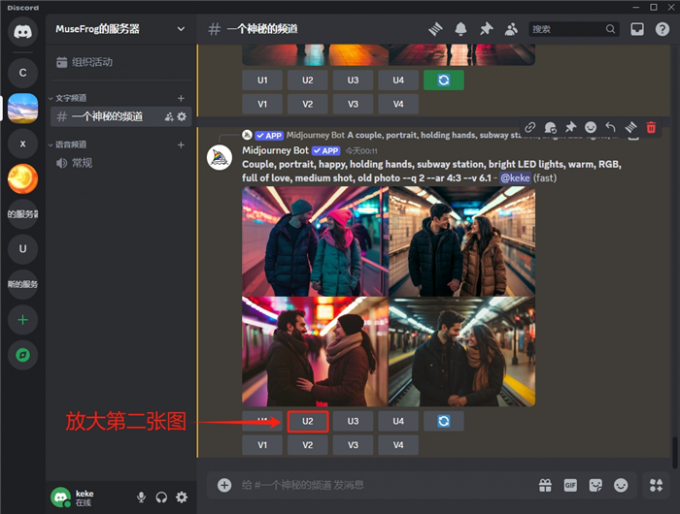Viewport: 680px width, 514px height.
Task: Select the 一个神秘的频道 text channel
Action: tap(121, 116)
